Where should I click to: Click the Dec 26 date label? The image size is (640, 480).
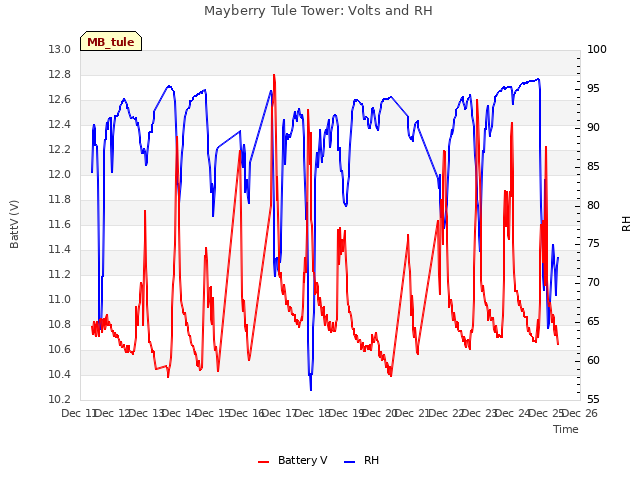[x=580, y=413]
